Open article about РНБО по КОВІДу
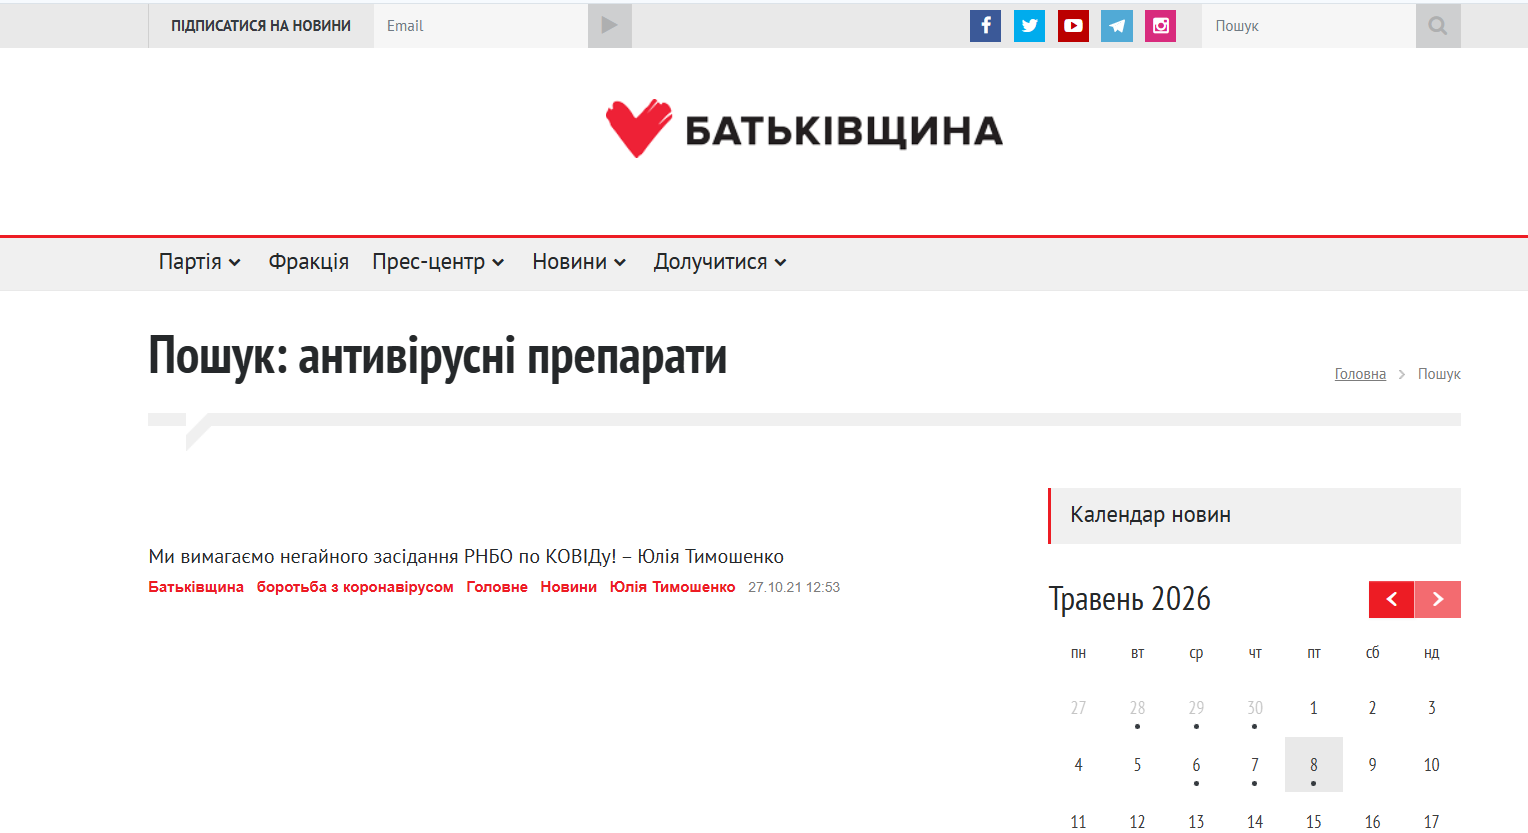Image resolution: width=1528 pixels, height=833 pixels. click(x=466, y=556)
